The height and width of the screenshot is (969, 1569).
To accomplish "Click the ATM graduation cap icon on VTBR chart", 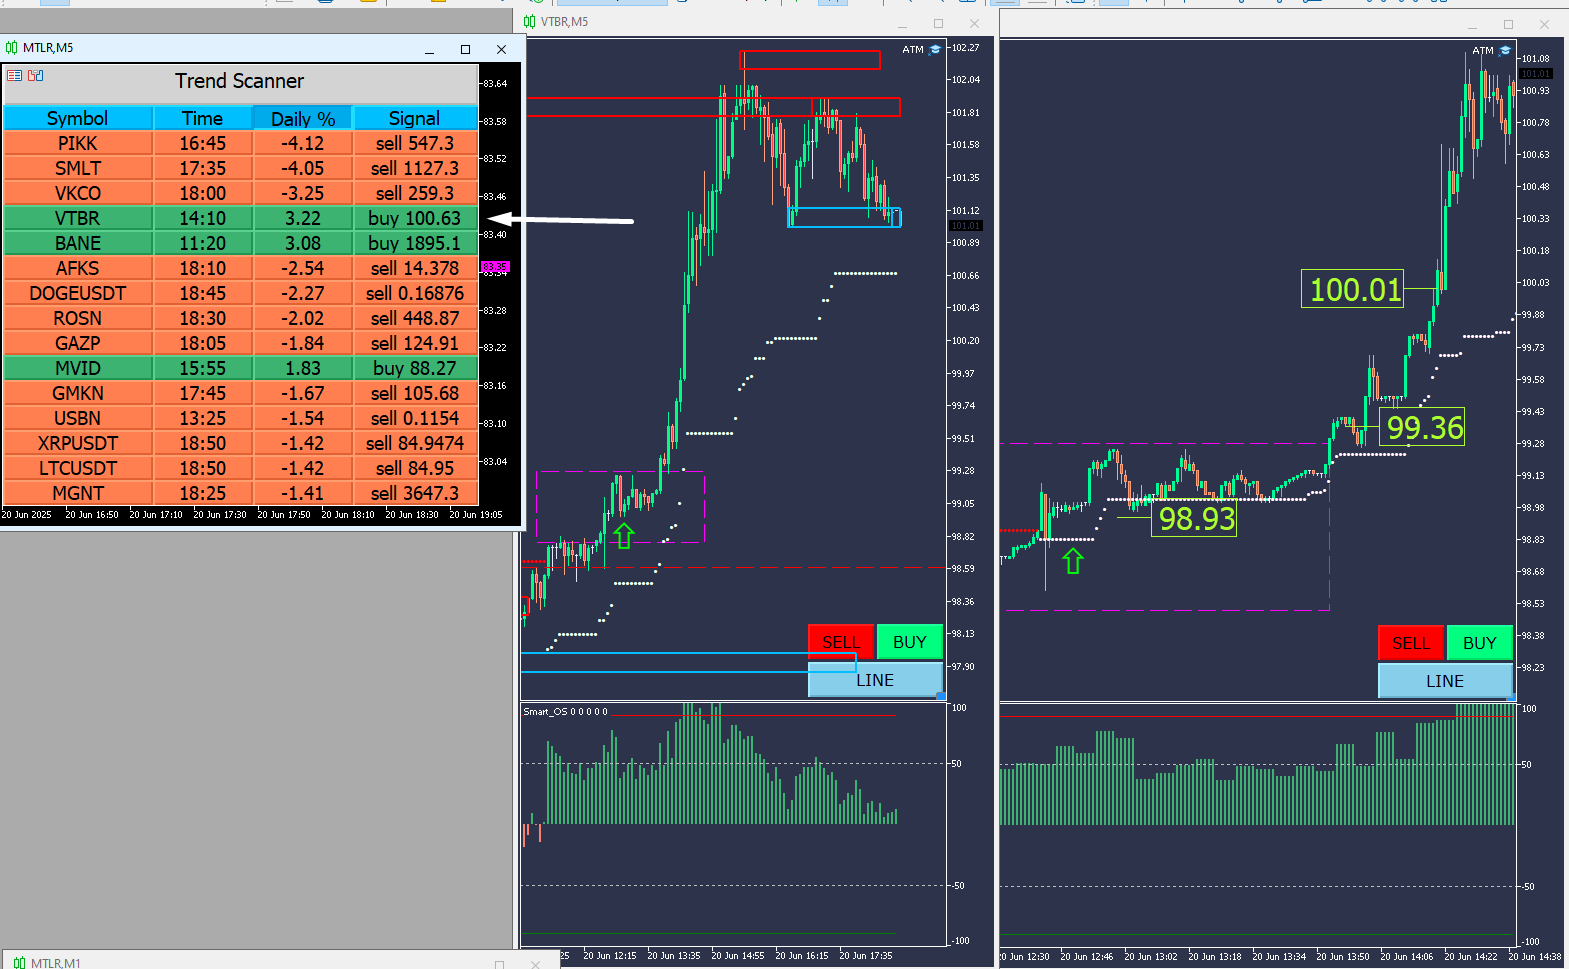I will (x=936, y=49).
